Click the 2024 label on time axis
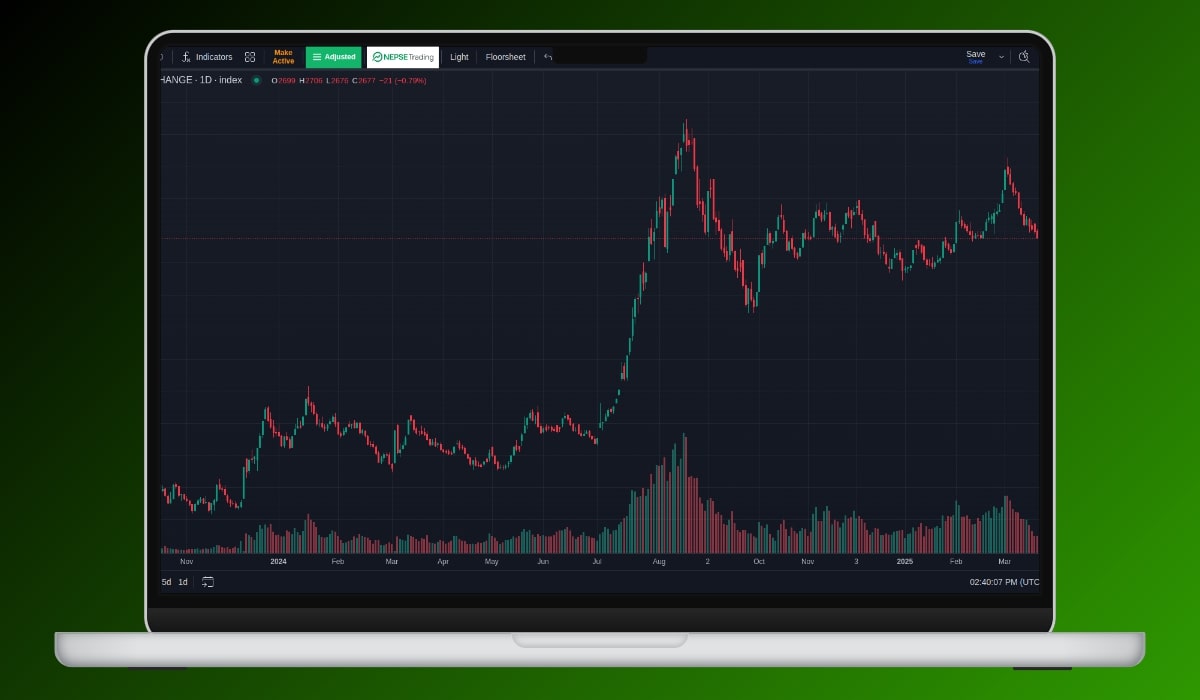Image resolution: width=1200 pixels, height=700 pixels. point(278,562)
